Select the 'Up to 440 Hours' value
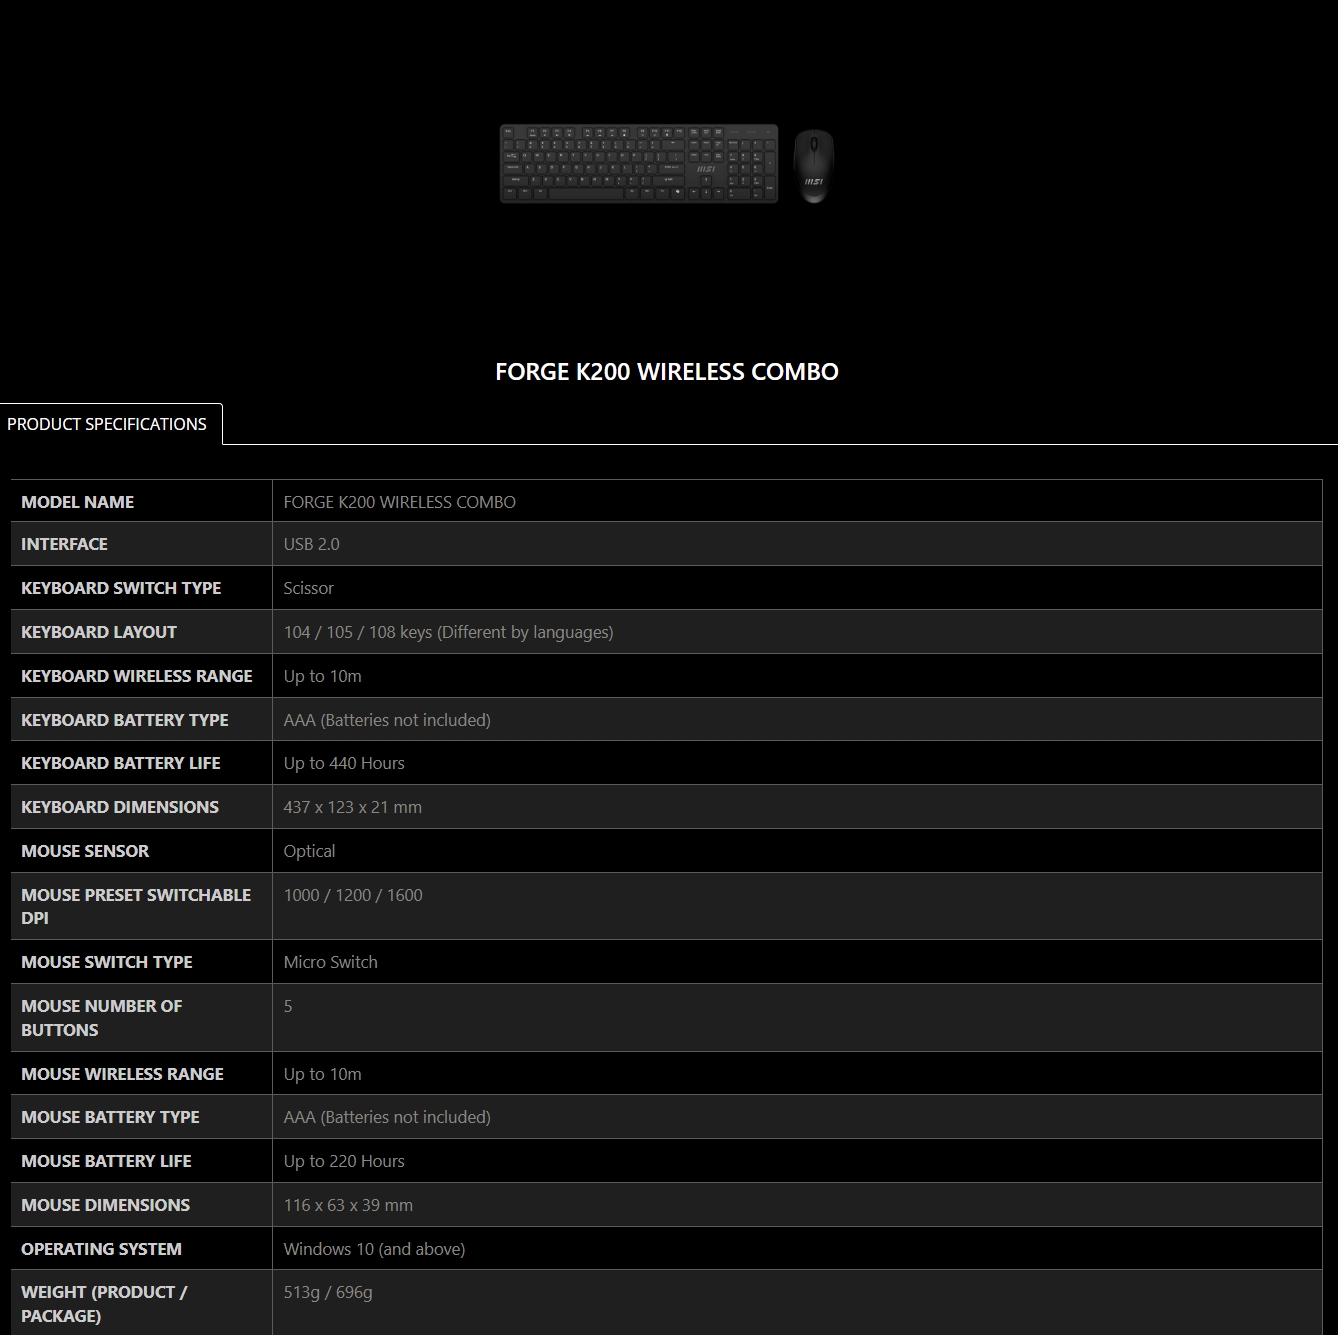 344,763
